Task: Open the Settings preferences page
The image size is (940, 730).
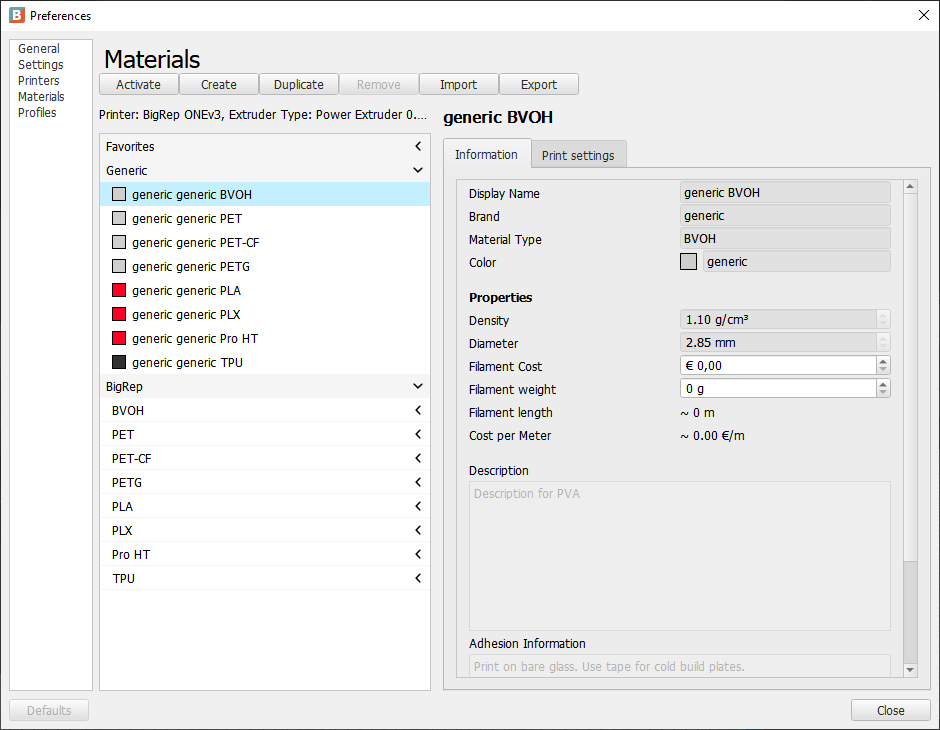Action: [x=41, y=65]
